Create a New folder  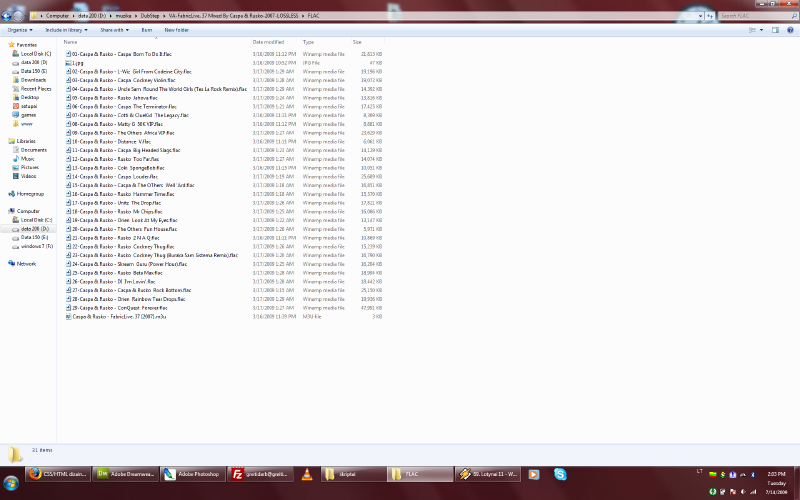pos(177,30)
